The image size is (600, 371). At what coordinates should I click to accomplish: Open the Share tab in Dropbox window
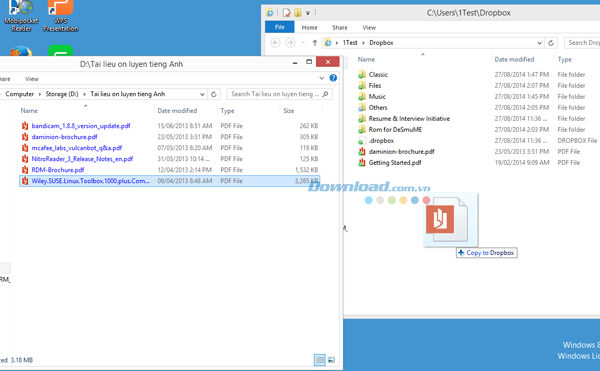click(339, 28)
